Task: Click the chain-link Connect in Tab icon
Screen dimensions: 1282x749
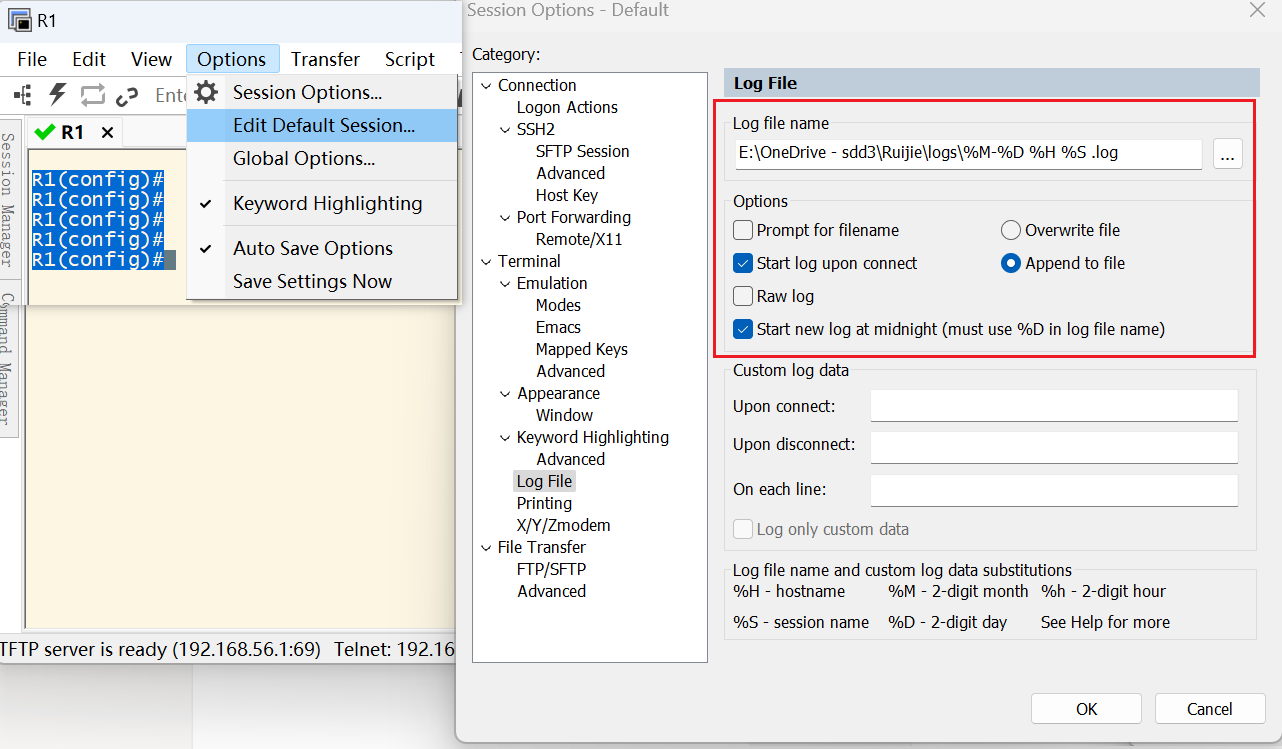Action: [x=127, y=96]
